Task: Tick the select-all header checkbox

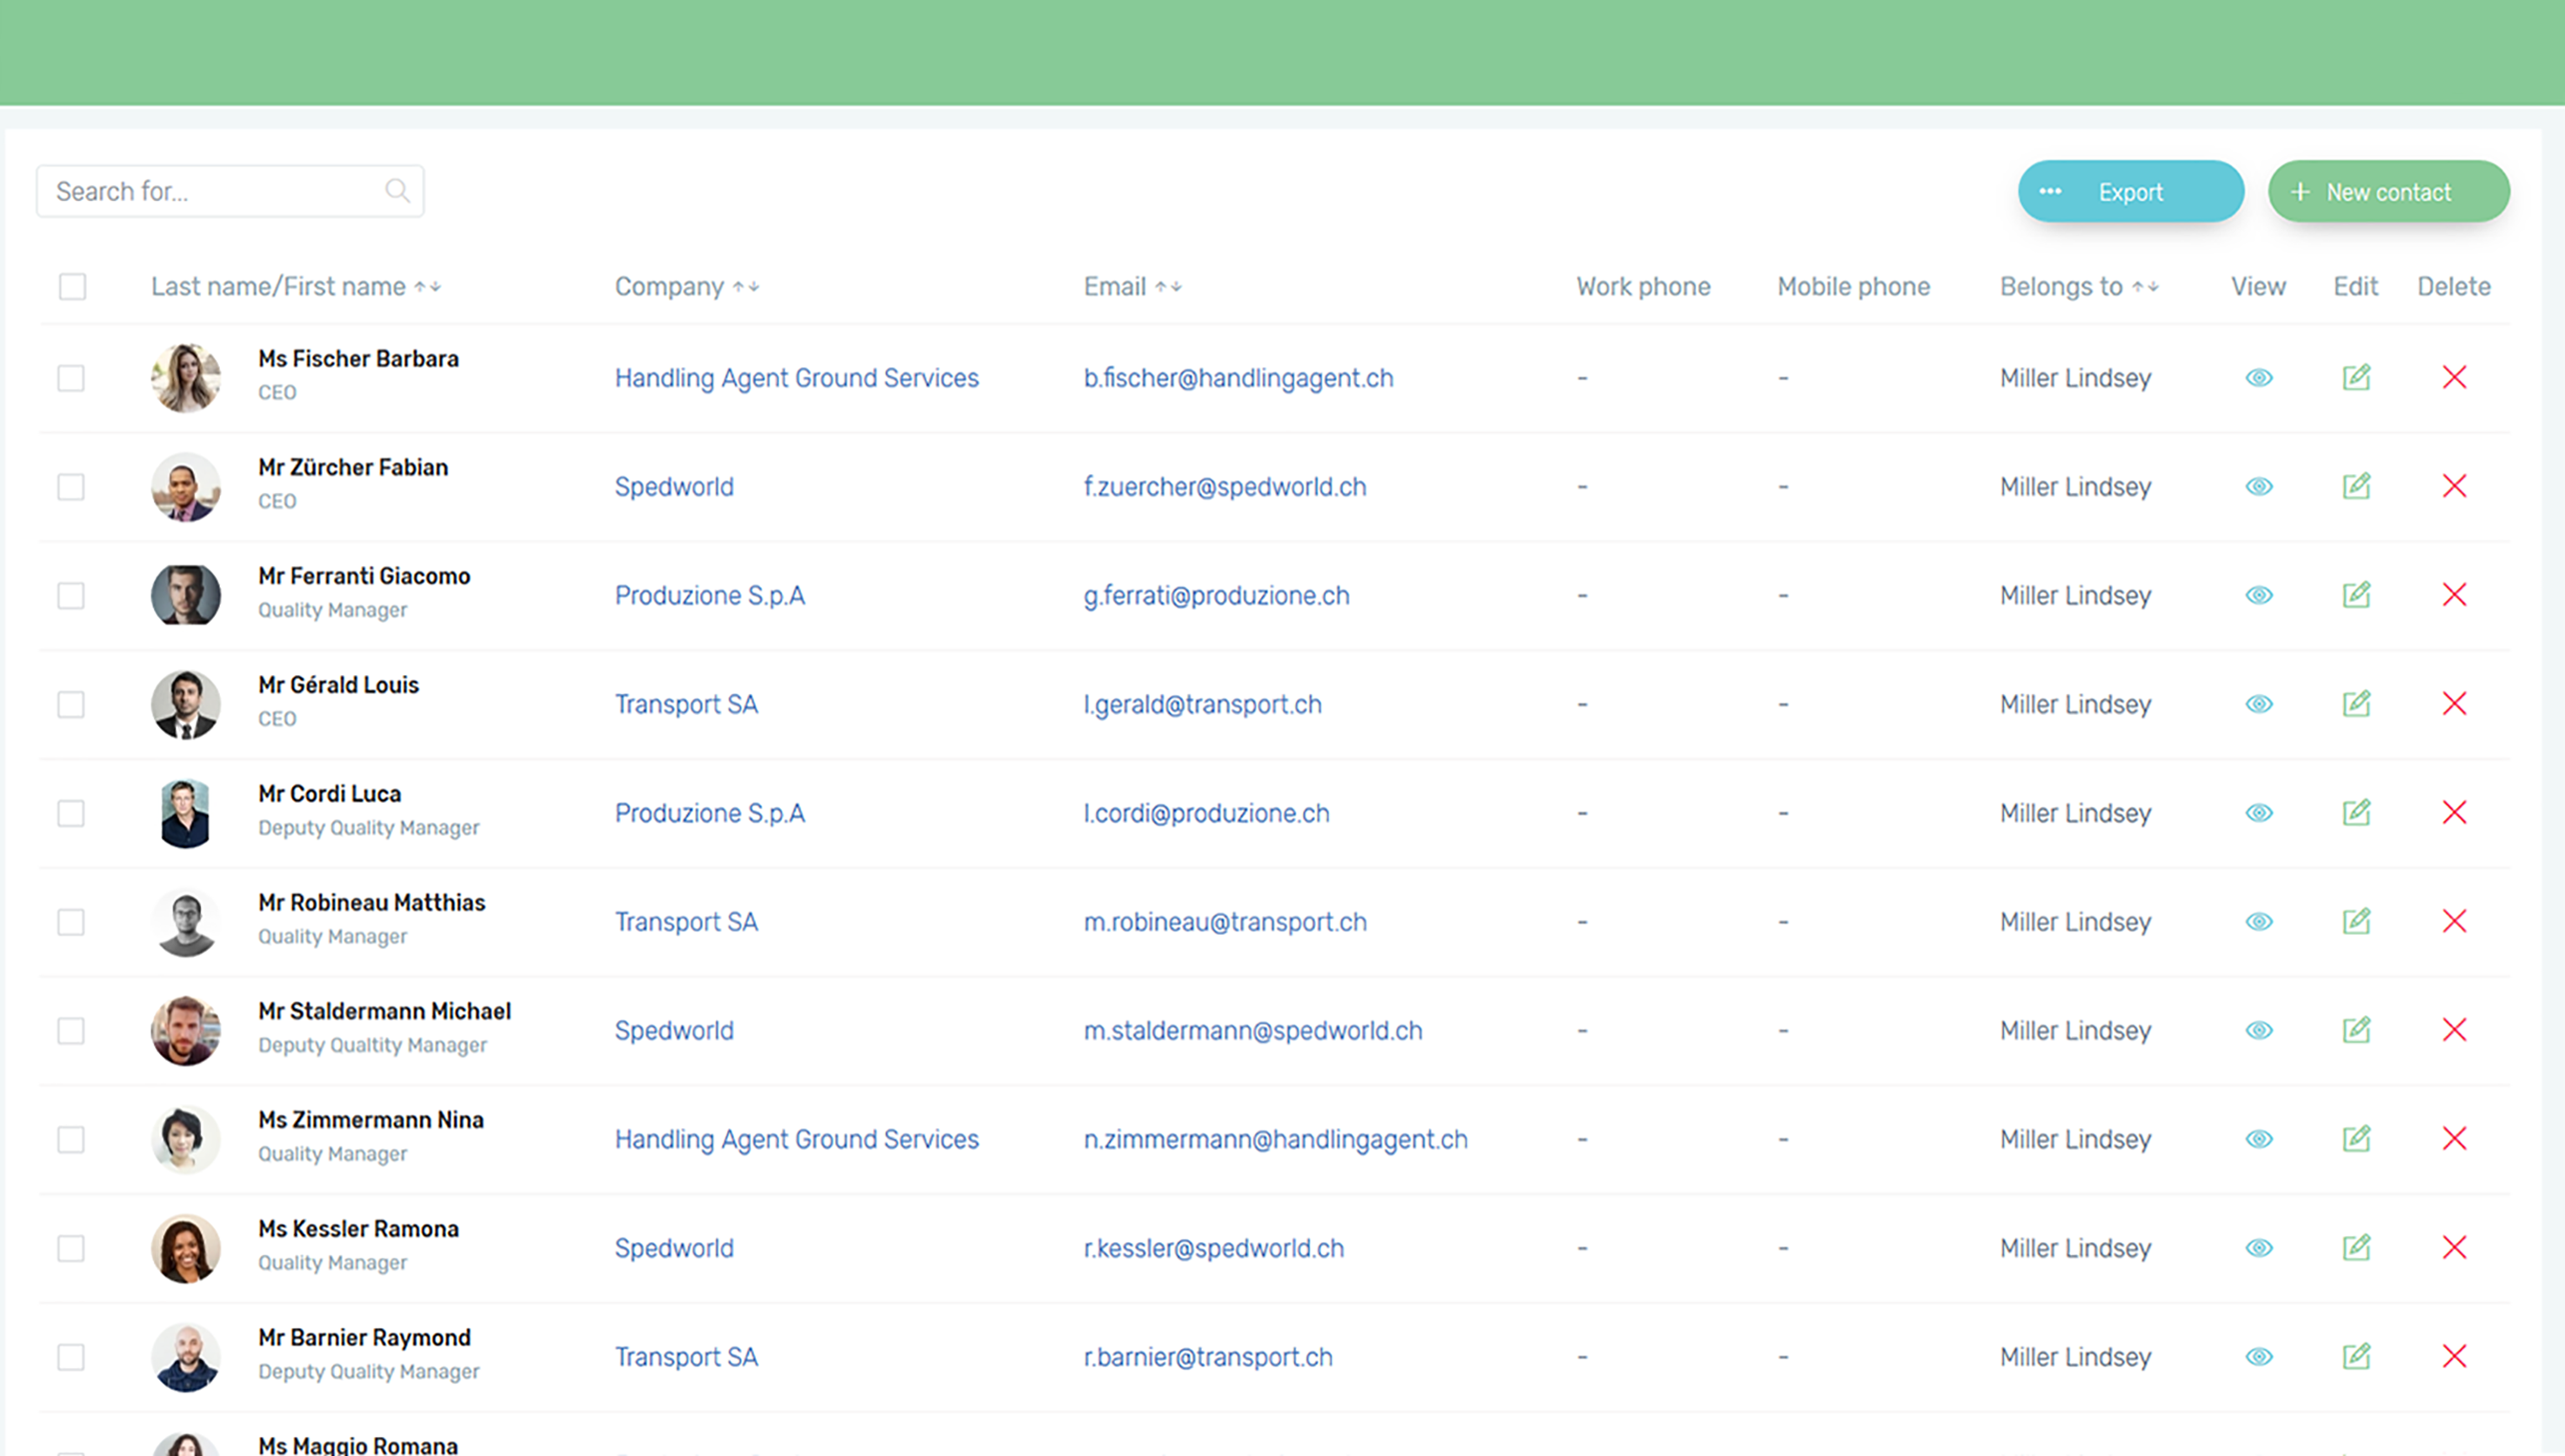Action: pos(72,287)
